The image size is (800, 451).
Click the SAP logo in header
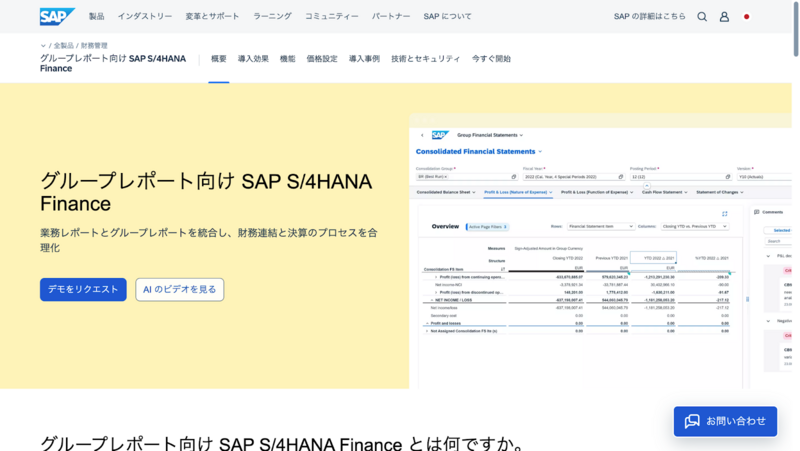[x=57, y=16]
